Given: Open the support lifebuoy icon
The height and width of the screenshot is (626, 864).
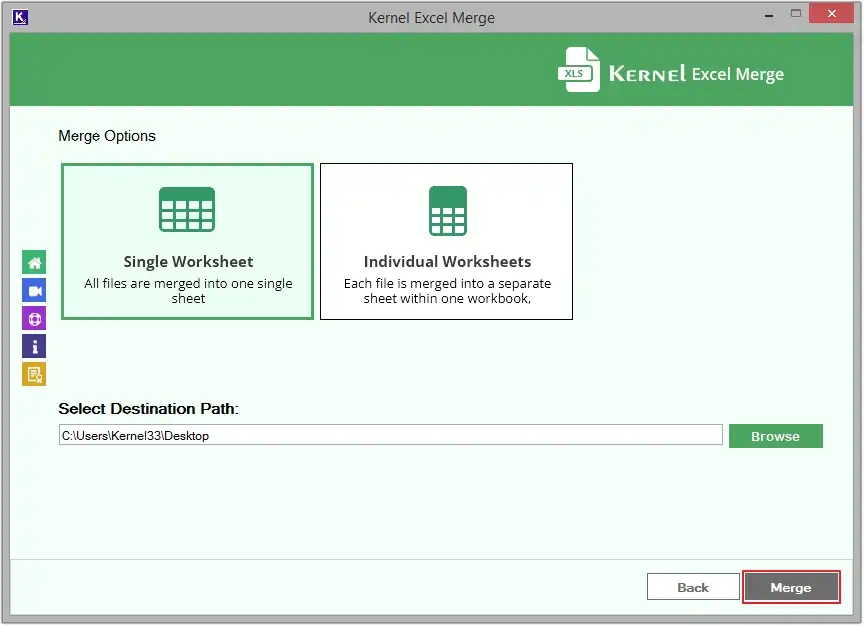Looking at the screenshot, I should pos(34,319).
